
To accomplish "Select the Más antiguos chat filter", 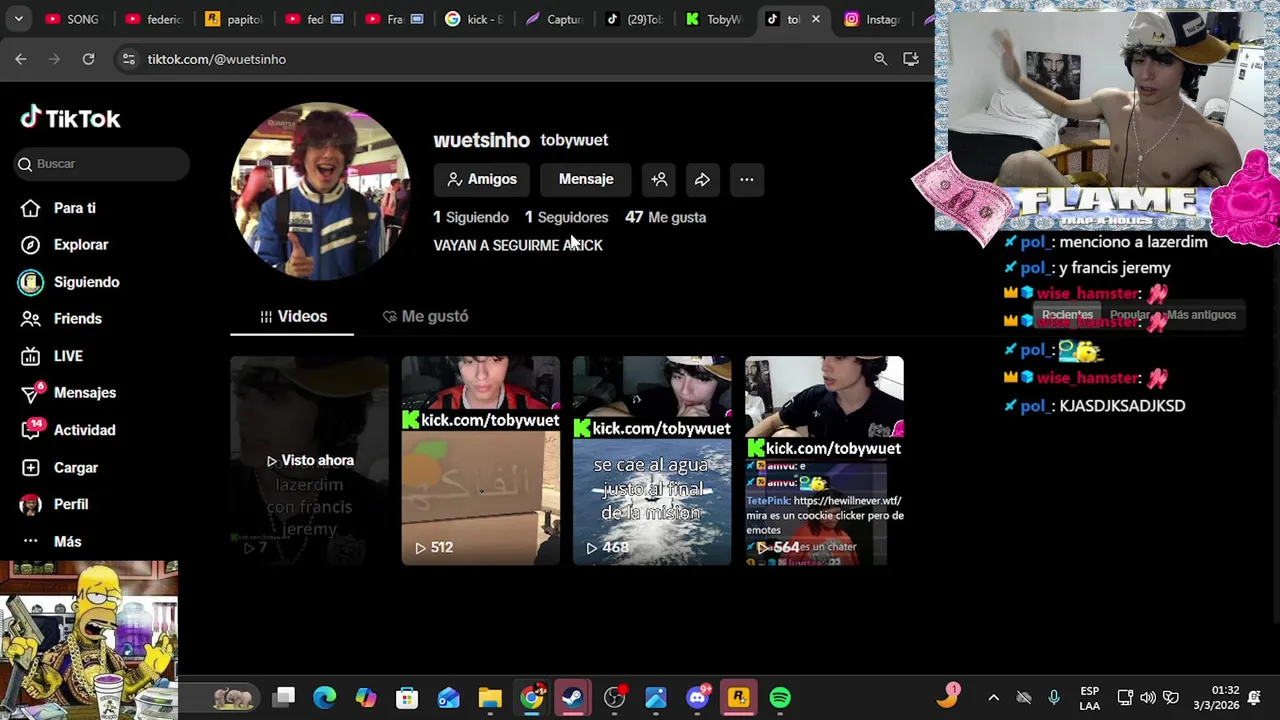I will pos(1201,315).
